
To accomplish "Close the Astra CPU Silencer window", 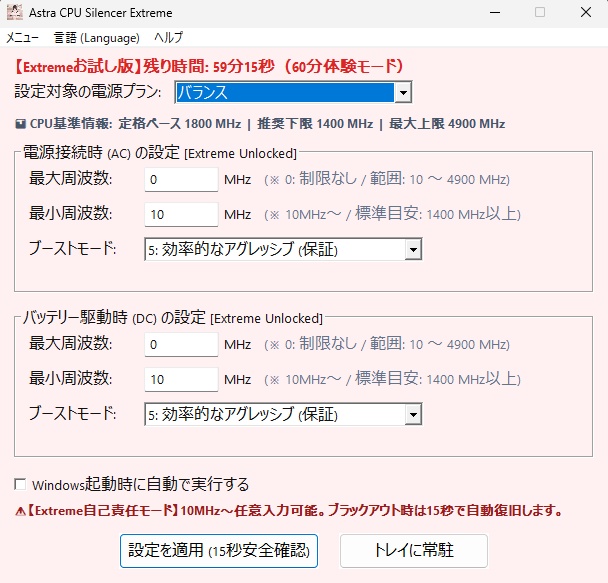I will point(586,12).
